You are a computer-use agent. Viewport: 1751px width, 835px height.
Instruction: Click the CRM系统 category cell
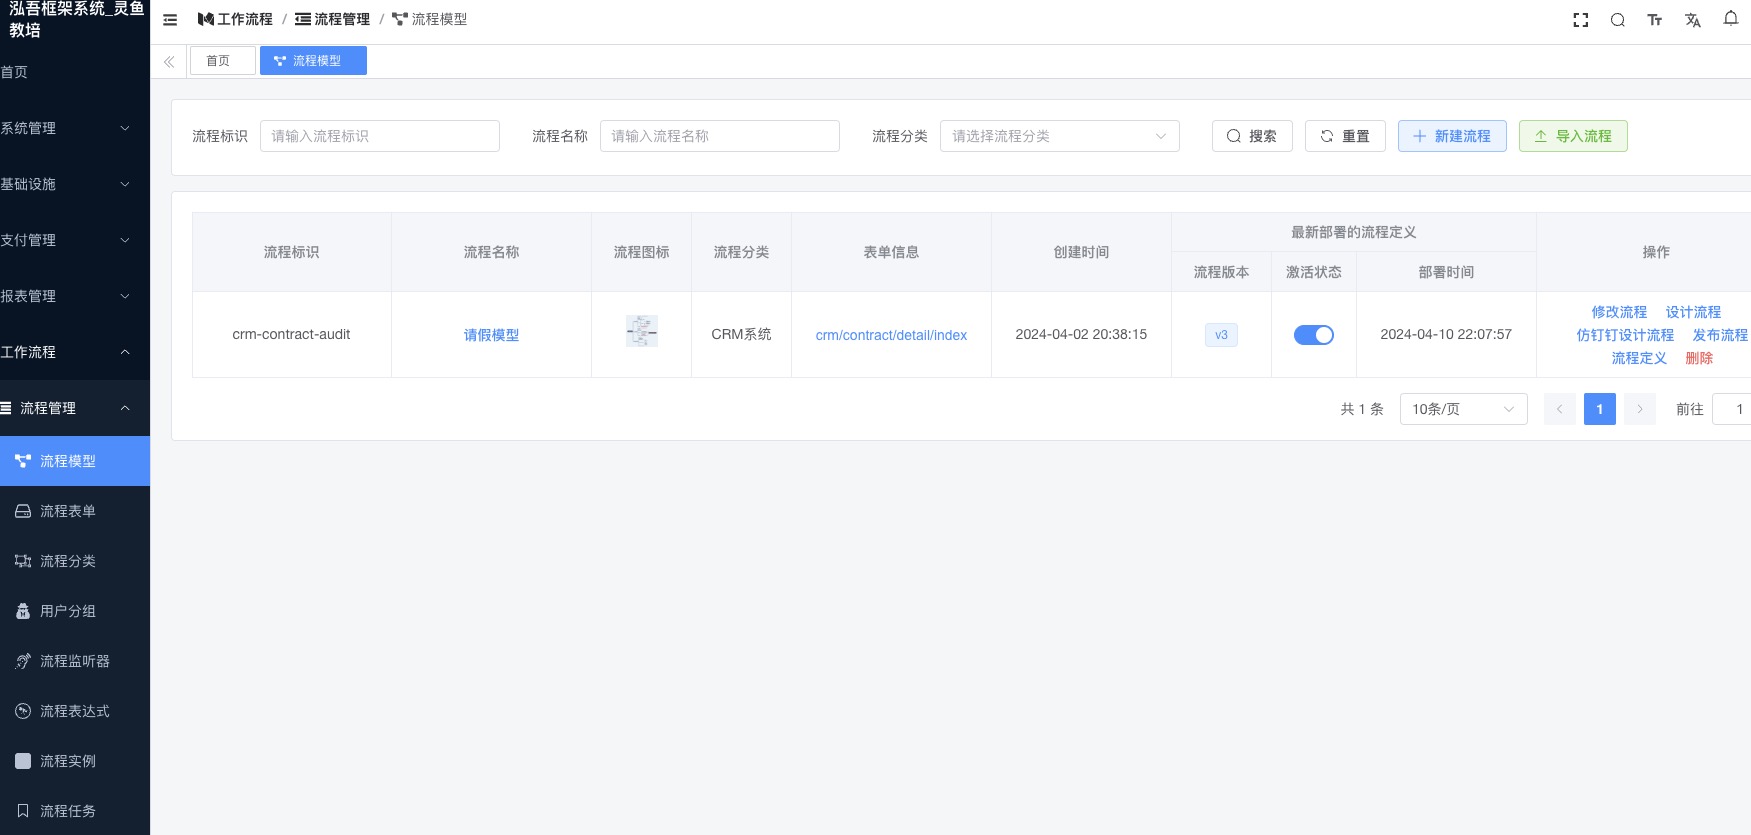pos(741,334)
